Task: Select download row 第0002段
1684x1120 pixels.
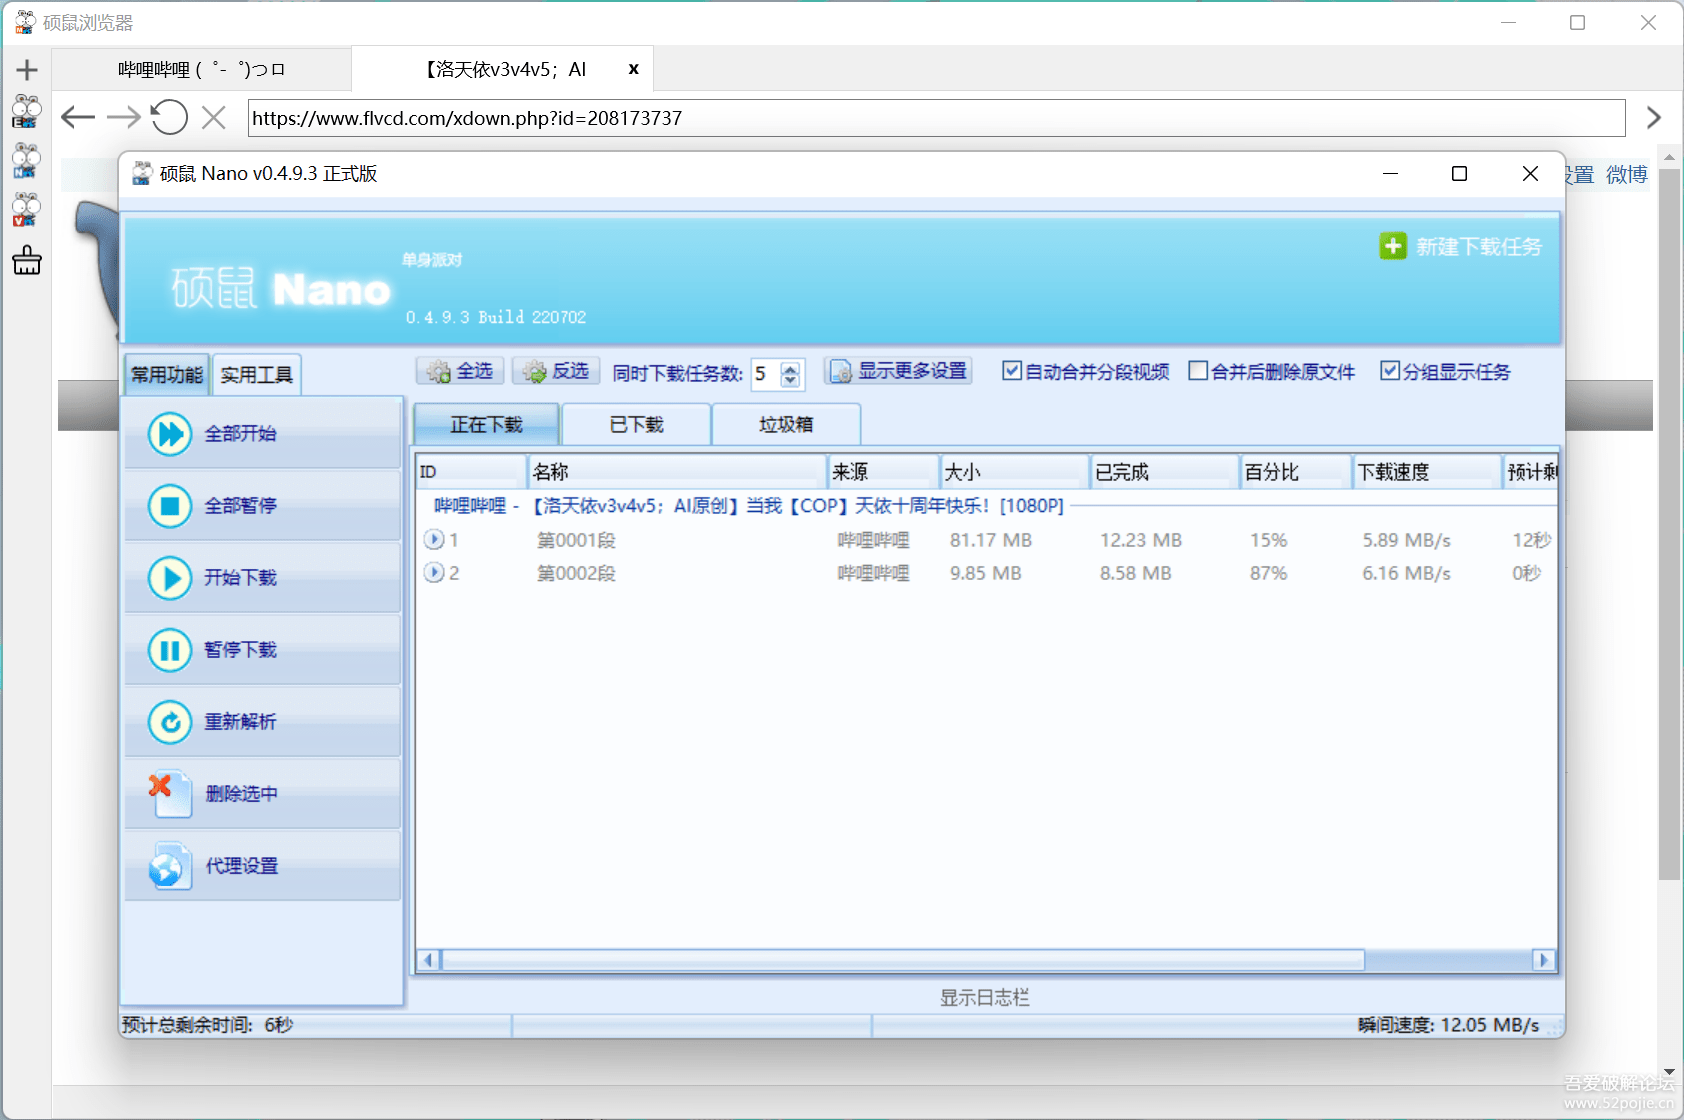Action: tap(987, 573)
